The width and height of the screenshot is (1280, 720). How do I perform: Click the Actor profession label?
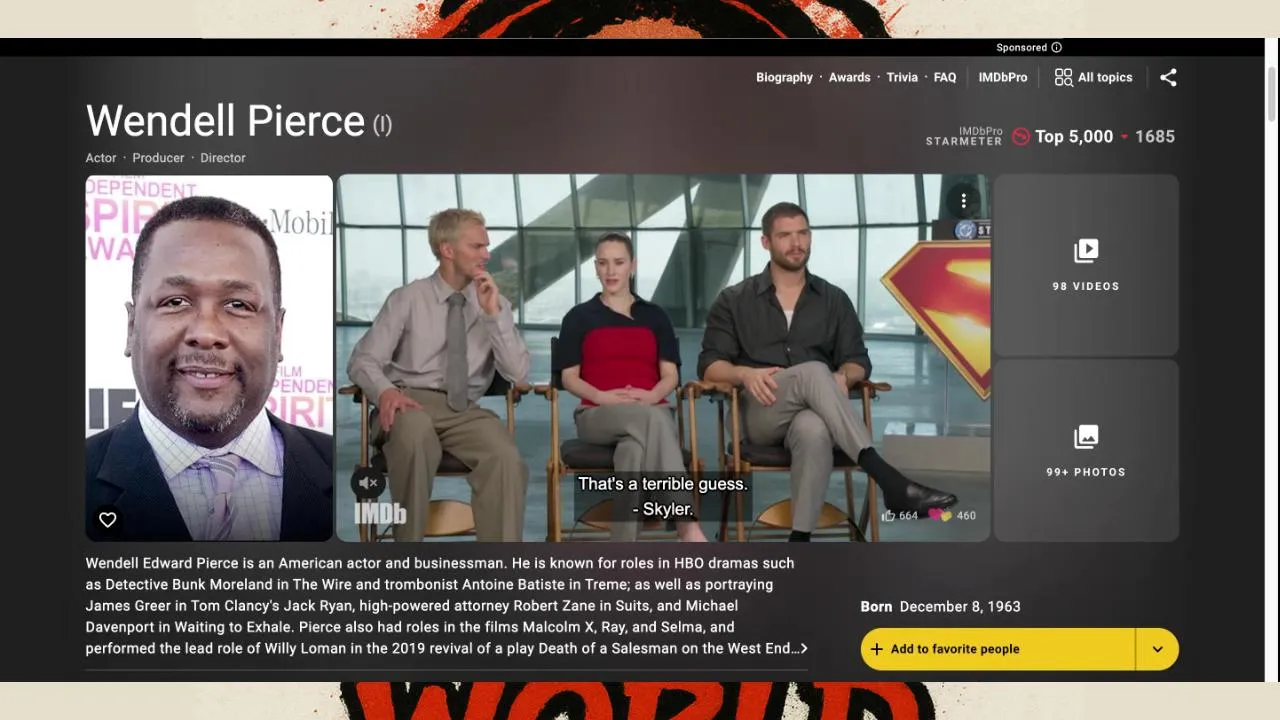coord(101,158)
